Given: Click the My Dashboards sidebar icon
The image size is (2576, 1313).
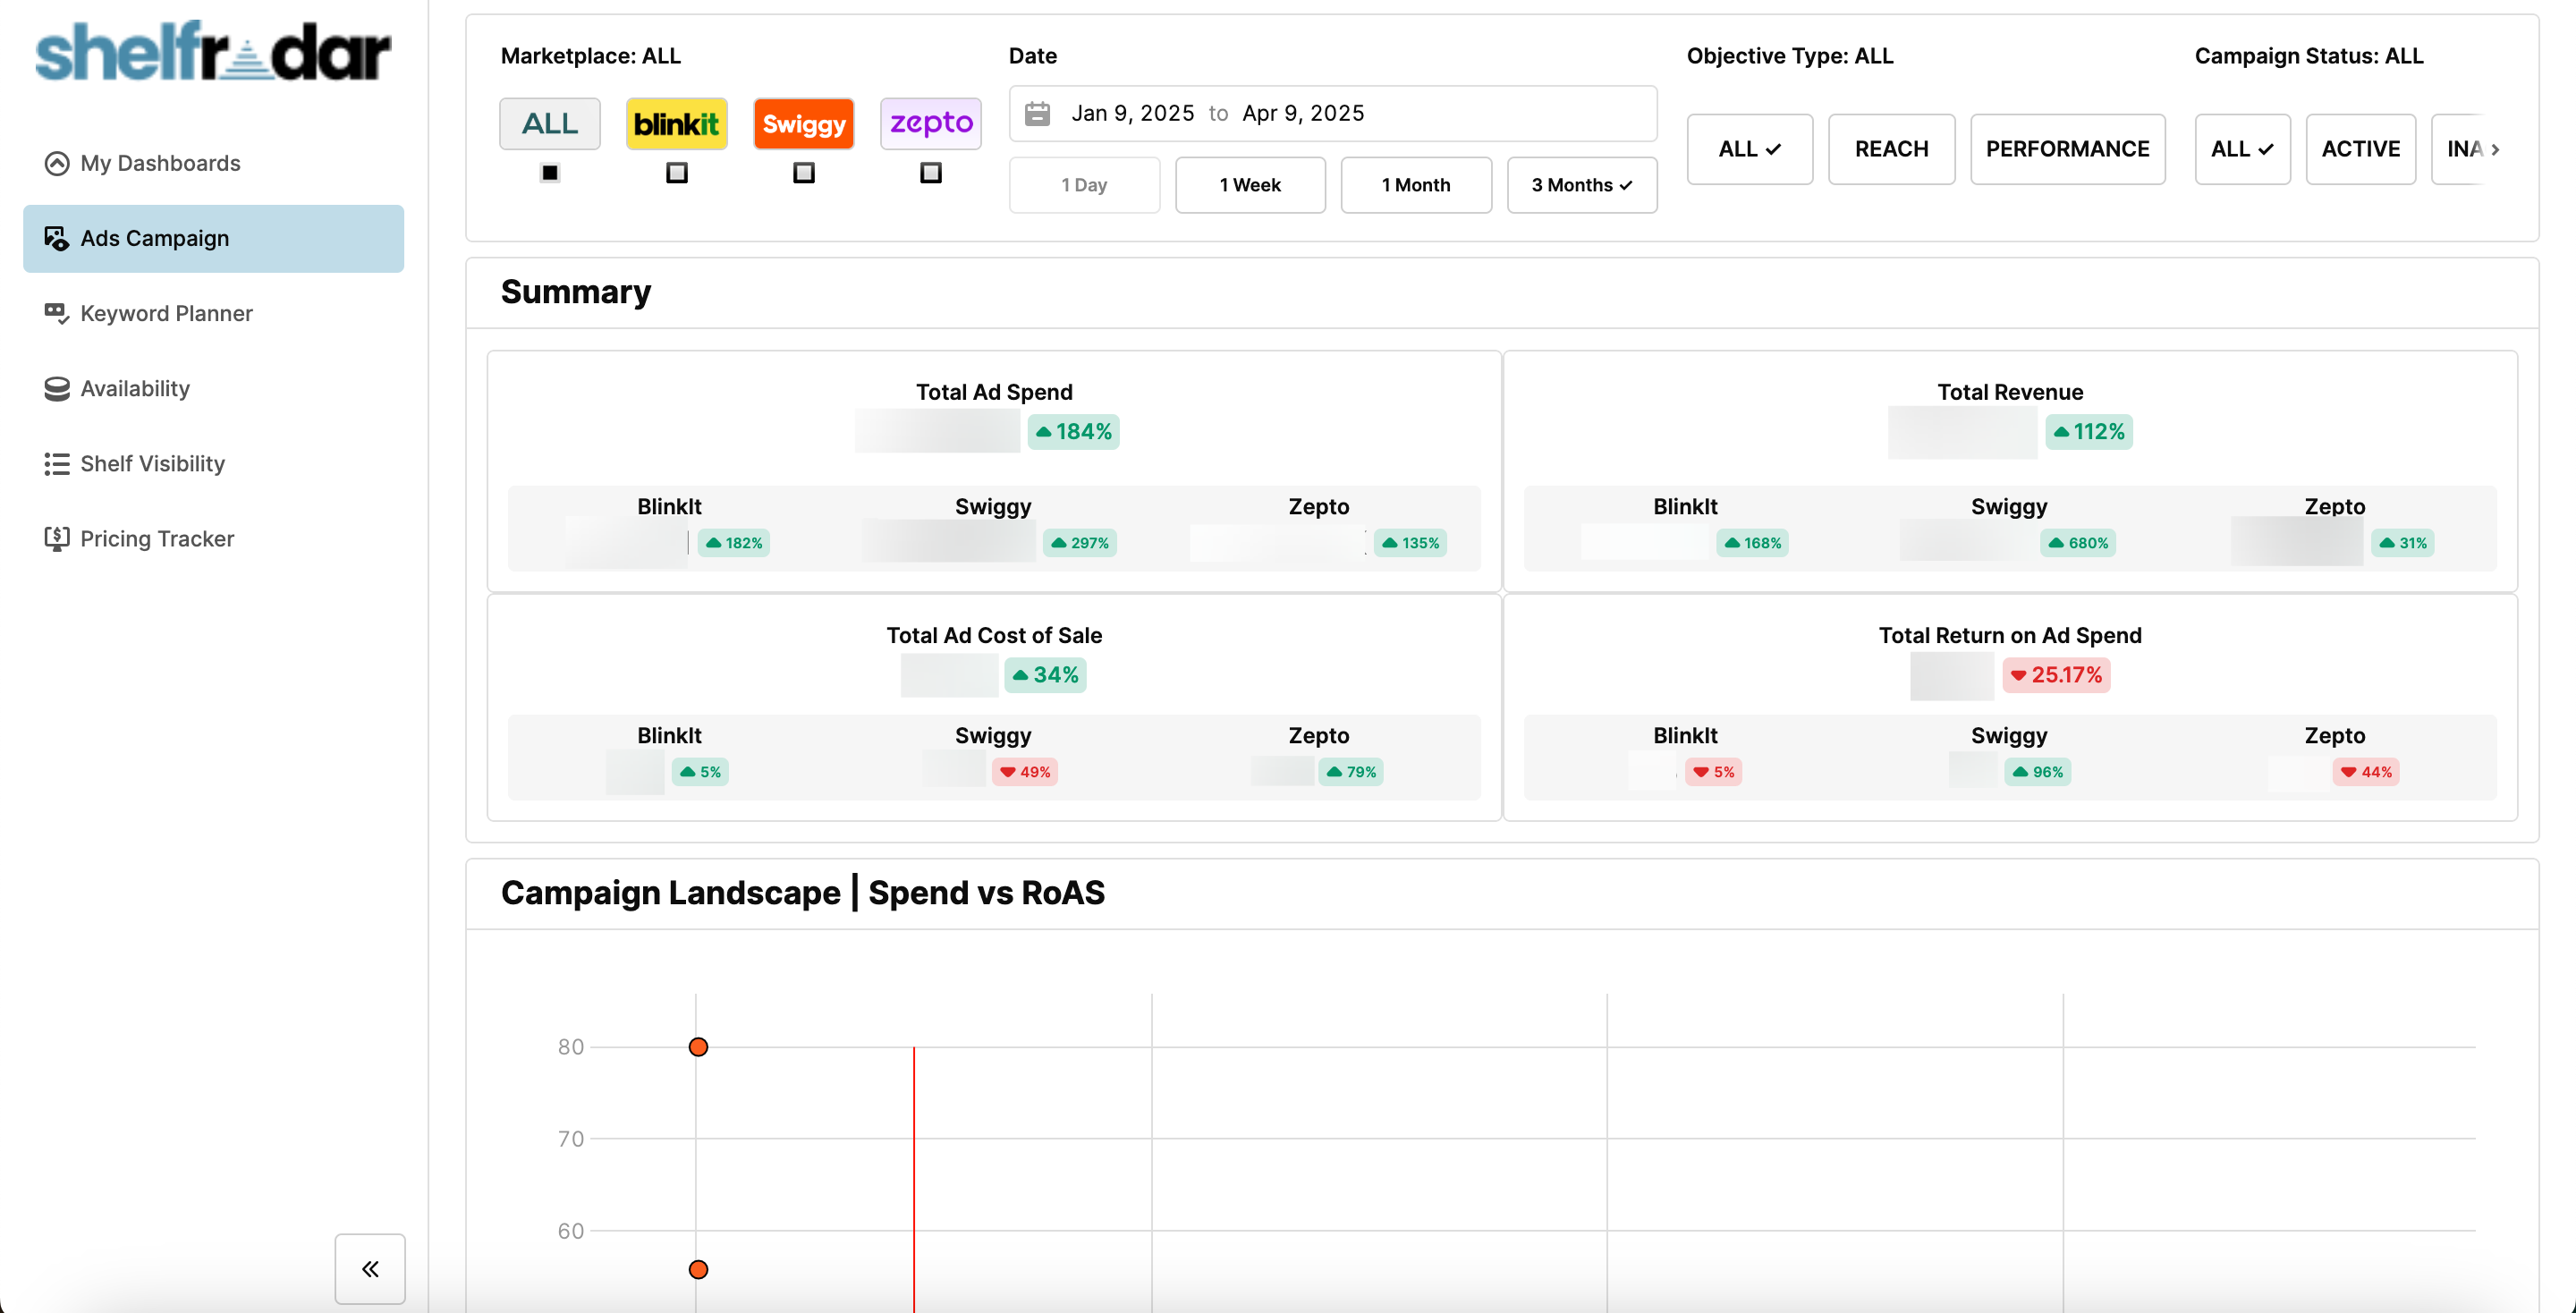Looking at the screenshot, I should coord(57,163).
